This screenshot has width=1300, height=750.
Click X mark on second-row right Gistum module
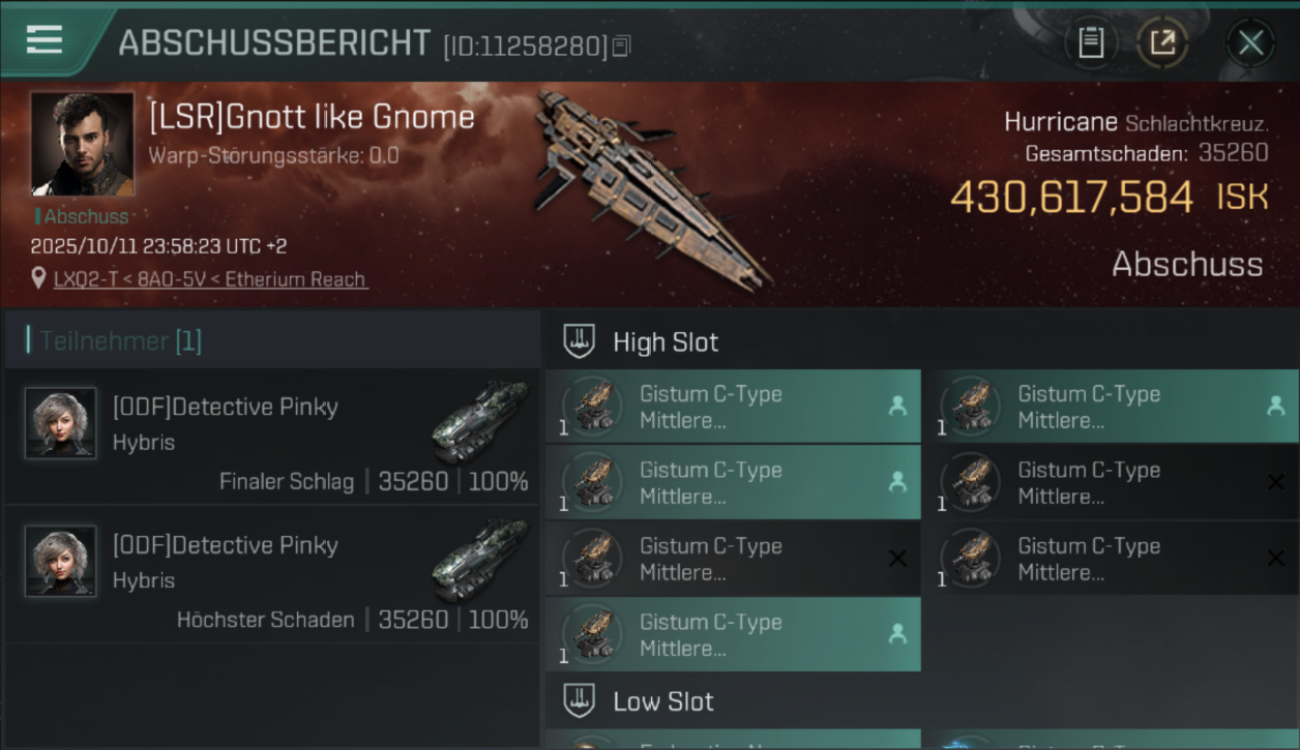pyautogui.click(x=1275, y=482)
